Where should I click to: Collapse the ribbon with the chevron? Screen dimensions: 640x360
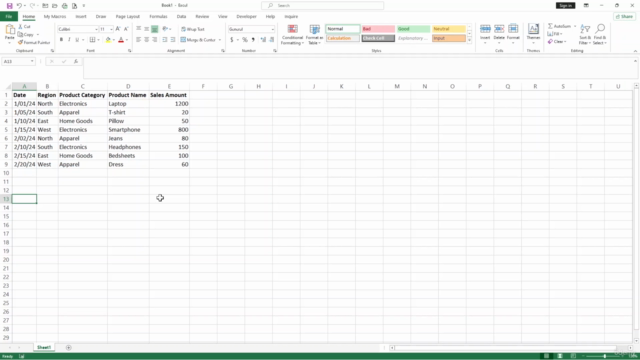635,51
